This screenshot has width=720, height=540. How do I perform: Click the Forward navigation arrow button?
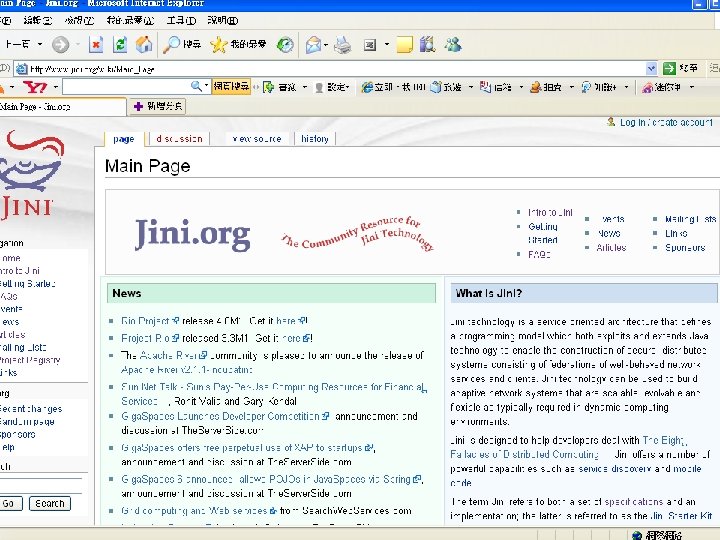click(x=60, y=45)
